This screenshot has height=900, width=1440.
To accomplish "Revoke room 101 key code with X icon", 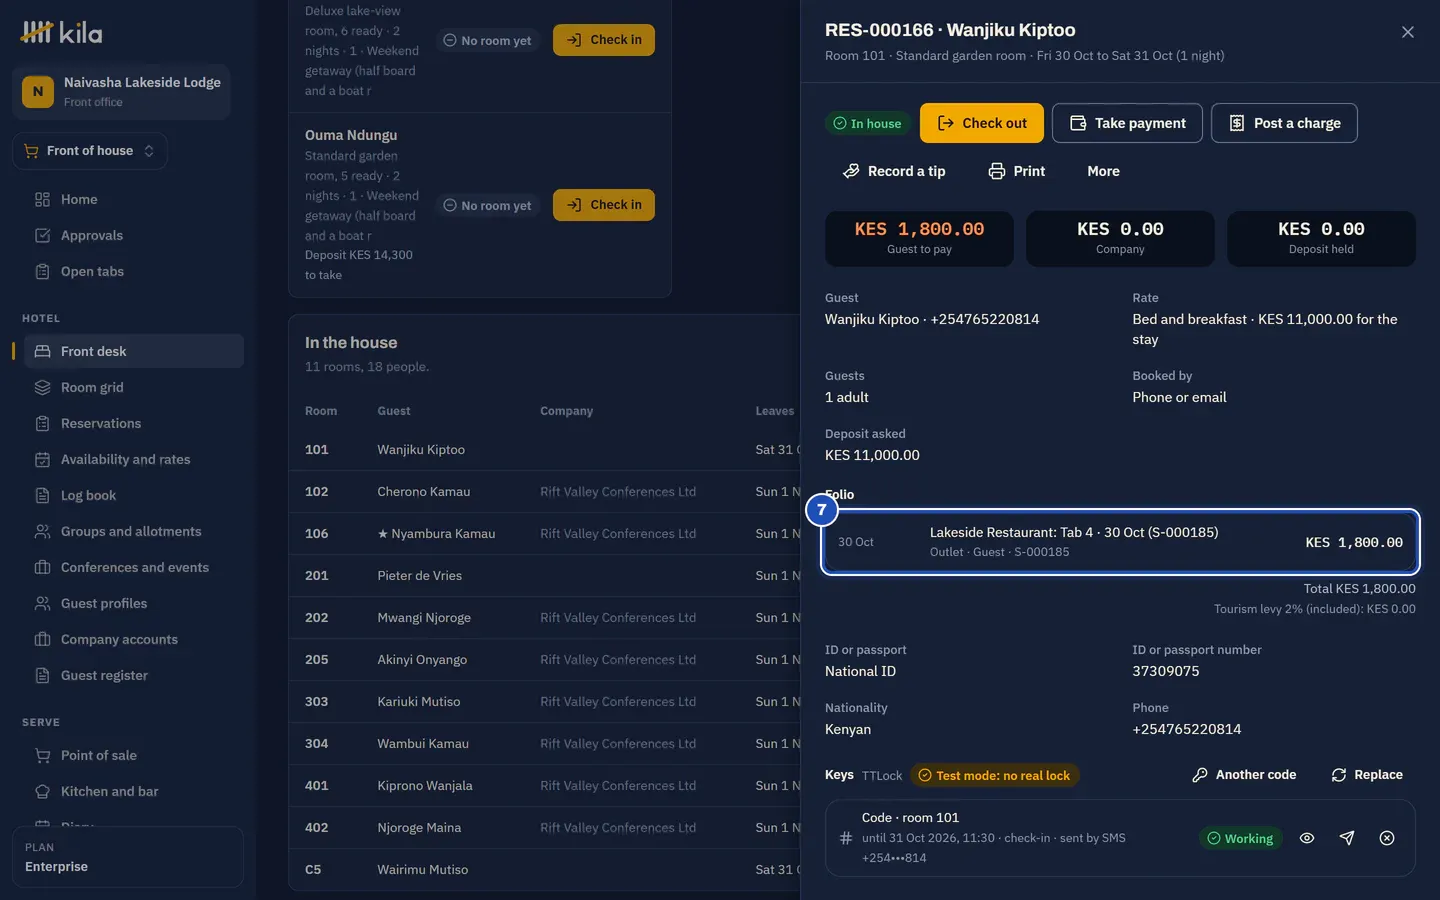I will click(1387, 838).
